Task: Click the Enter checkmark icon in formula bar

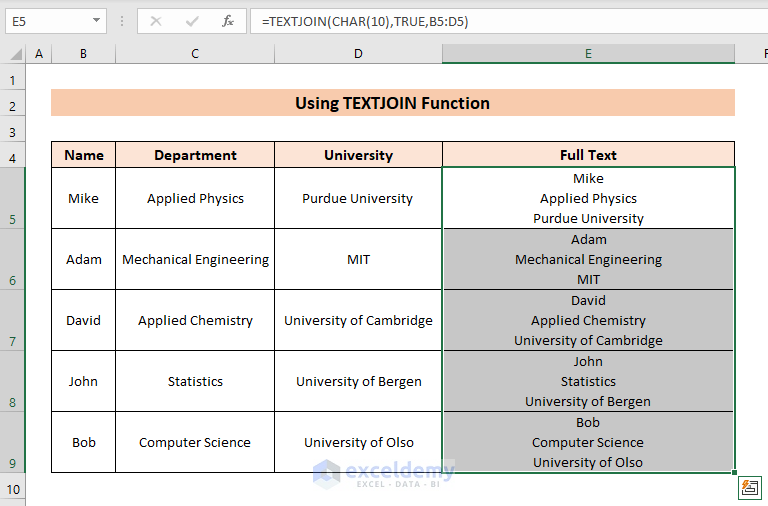Action: pyautogui.click(x=192, y=20)
